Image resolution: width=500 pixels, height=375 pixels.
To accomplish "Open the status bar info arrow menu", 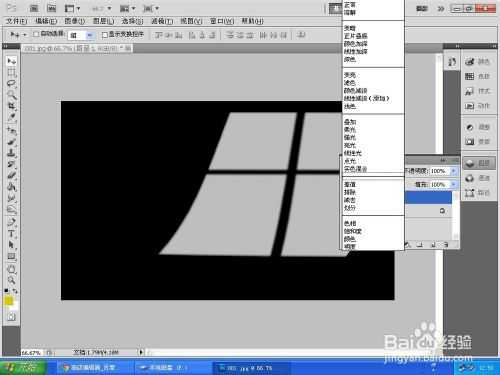I will click(141, 352).
